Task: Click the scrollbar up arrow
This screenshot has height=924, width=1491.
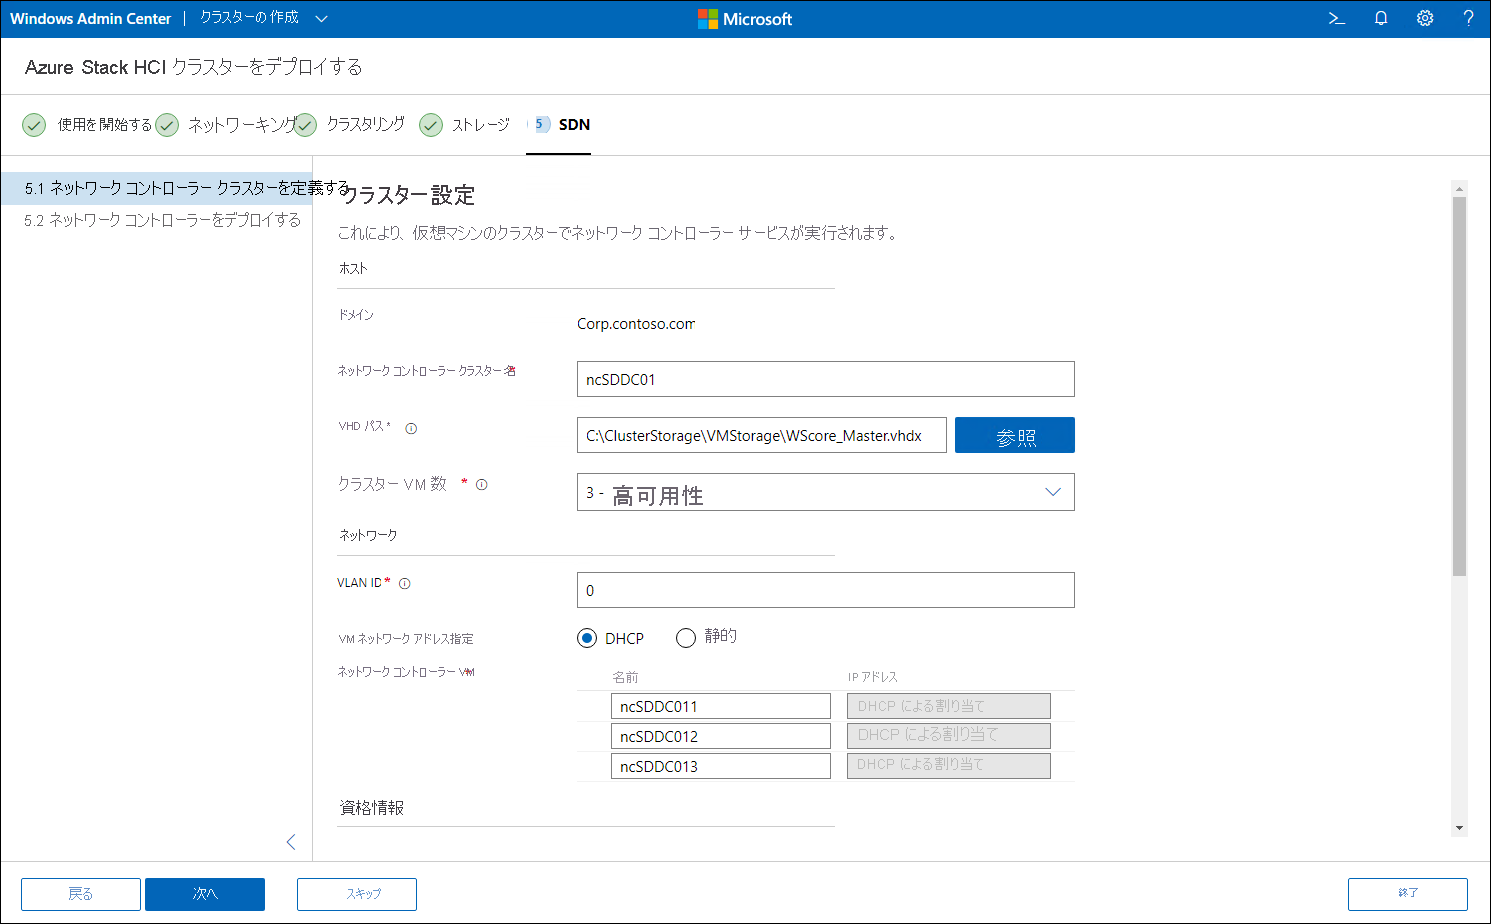Action: click(1459, 188)
